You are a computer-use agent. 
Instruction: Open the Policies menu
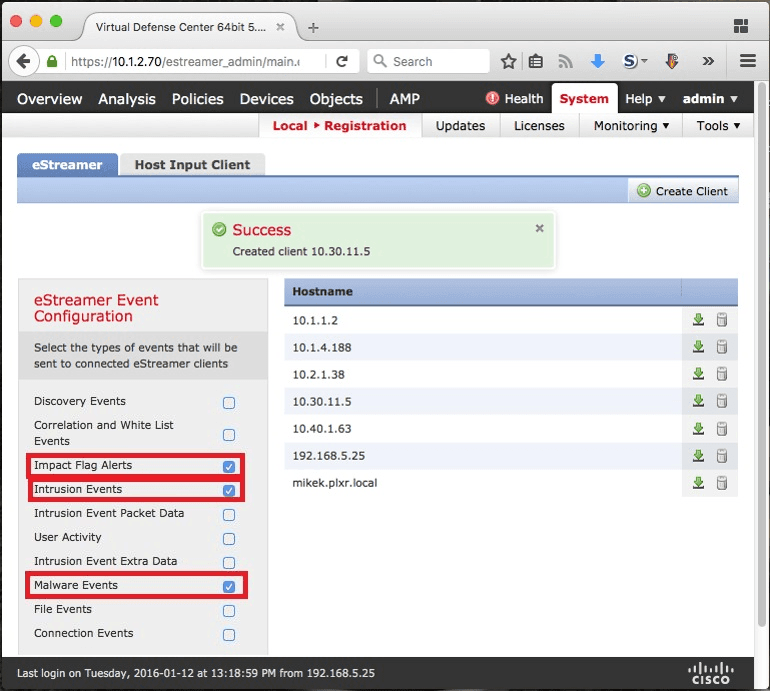(197, 99)
